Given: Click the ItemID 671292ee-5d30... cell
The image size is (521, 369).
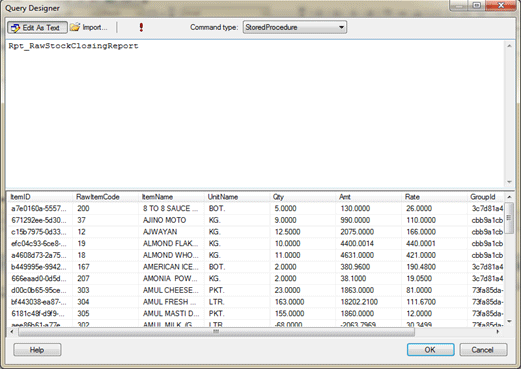Looking at the screenshot, I should click(x=40, y=220).
